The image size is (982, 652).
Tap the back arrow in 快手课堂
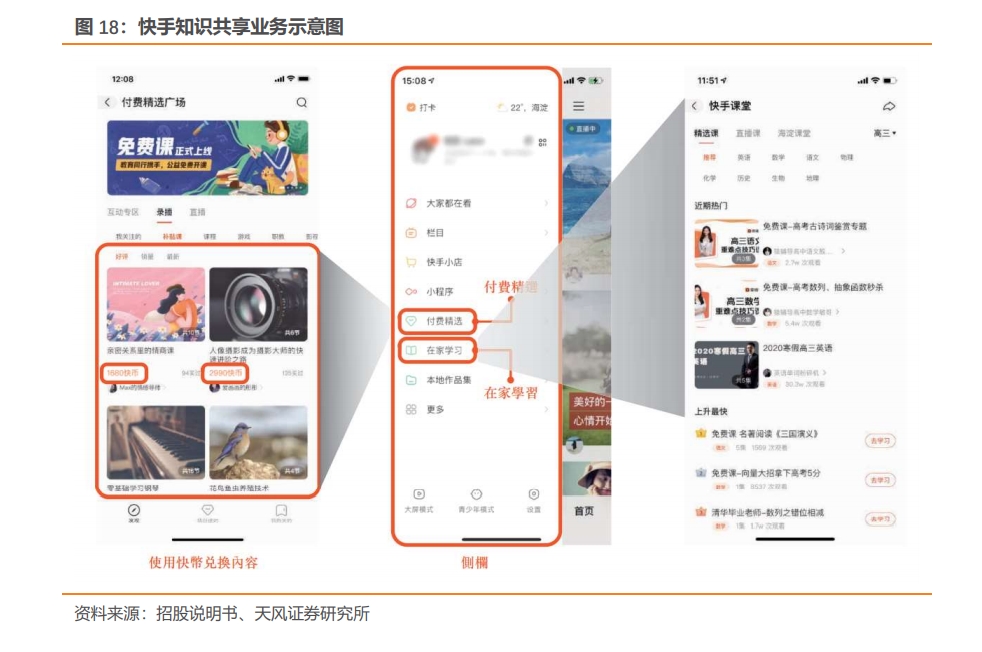(x=695, y=106)
